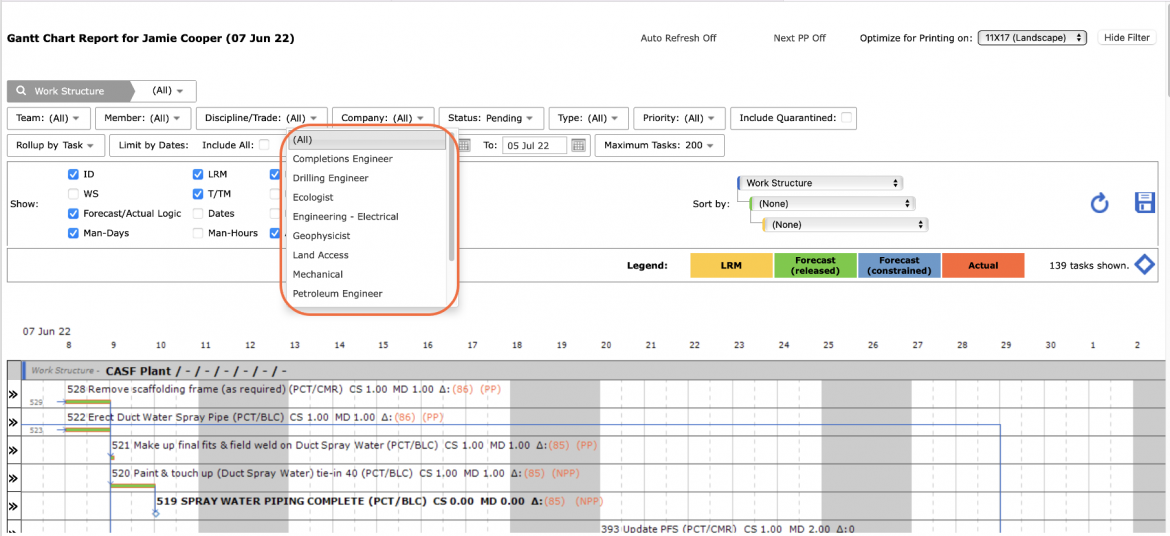
Task: Expand the row for task 521 with double chevron
Action: pos(13,450)
